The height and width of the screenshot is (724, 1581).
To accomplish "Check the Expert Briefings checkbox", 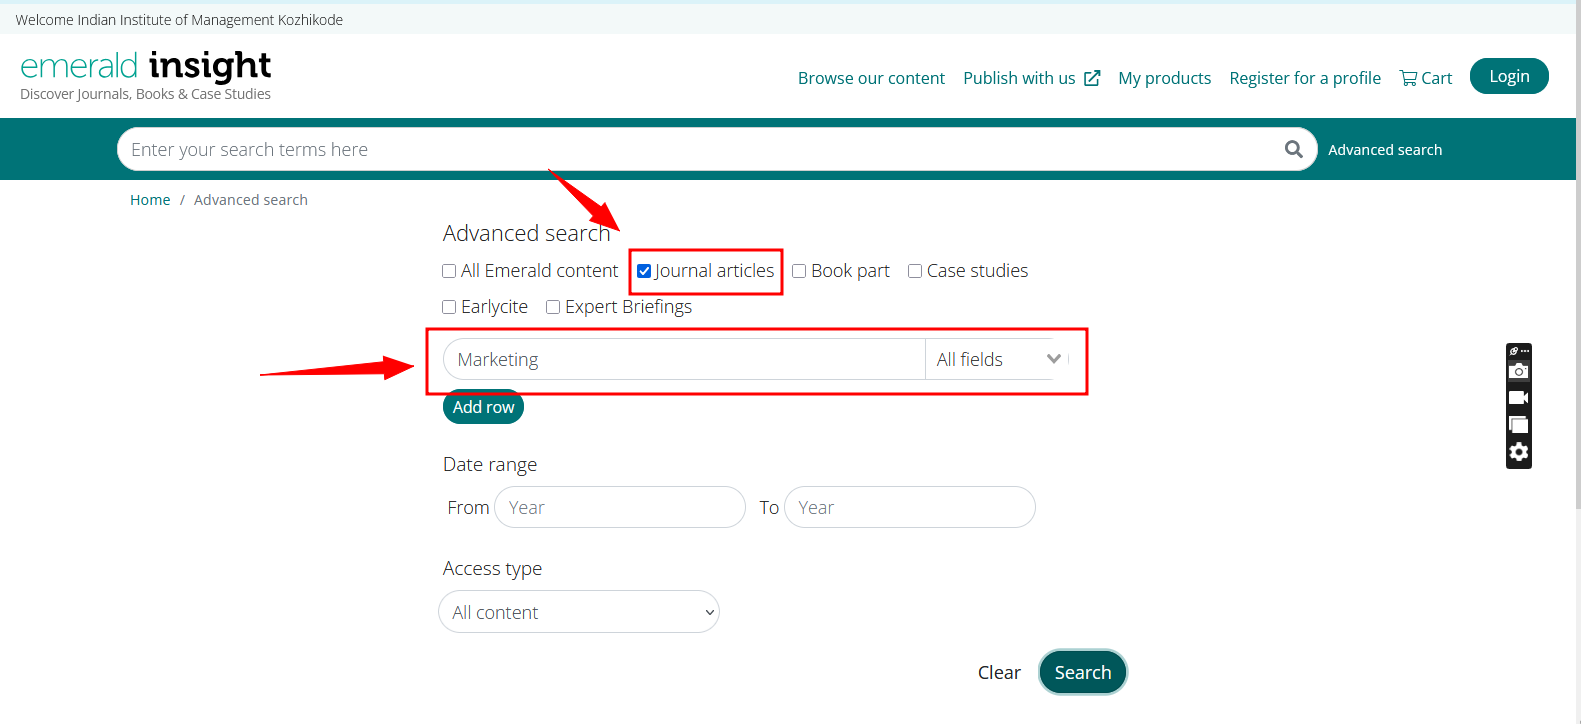I will point(553,307).
